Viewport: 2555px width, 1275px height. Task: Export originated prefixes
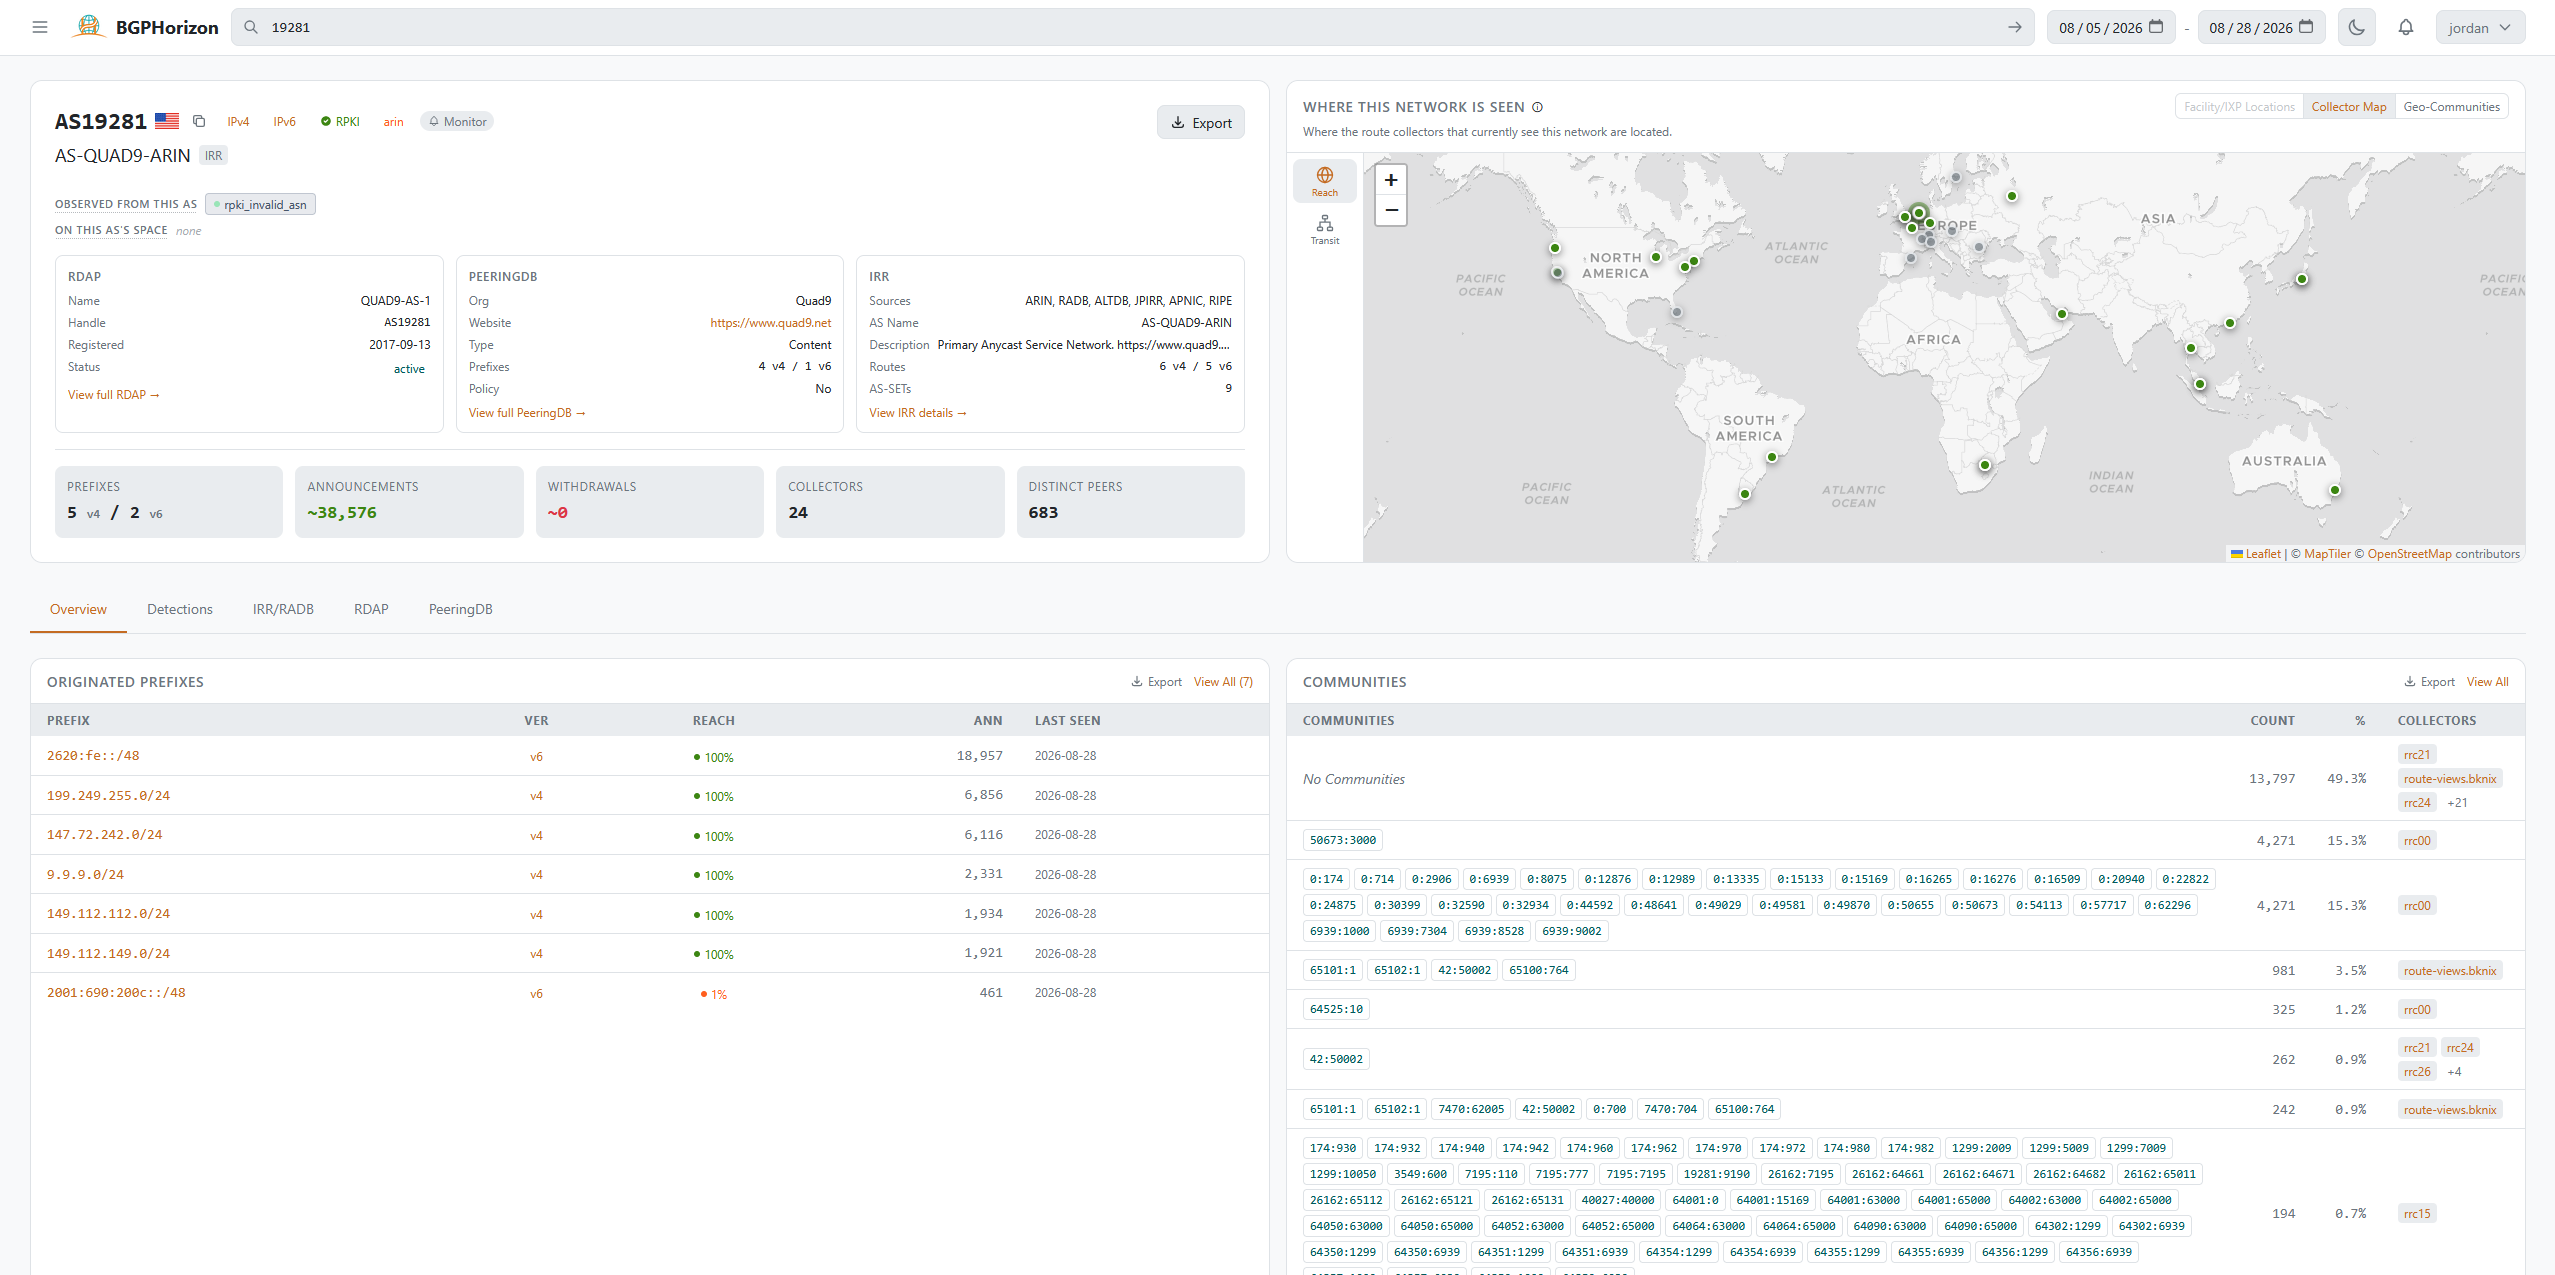click(x=1156, y=682)
